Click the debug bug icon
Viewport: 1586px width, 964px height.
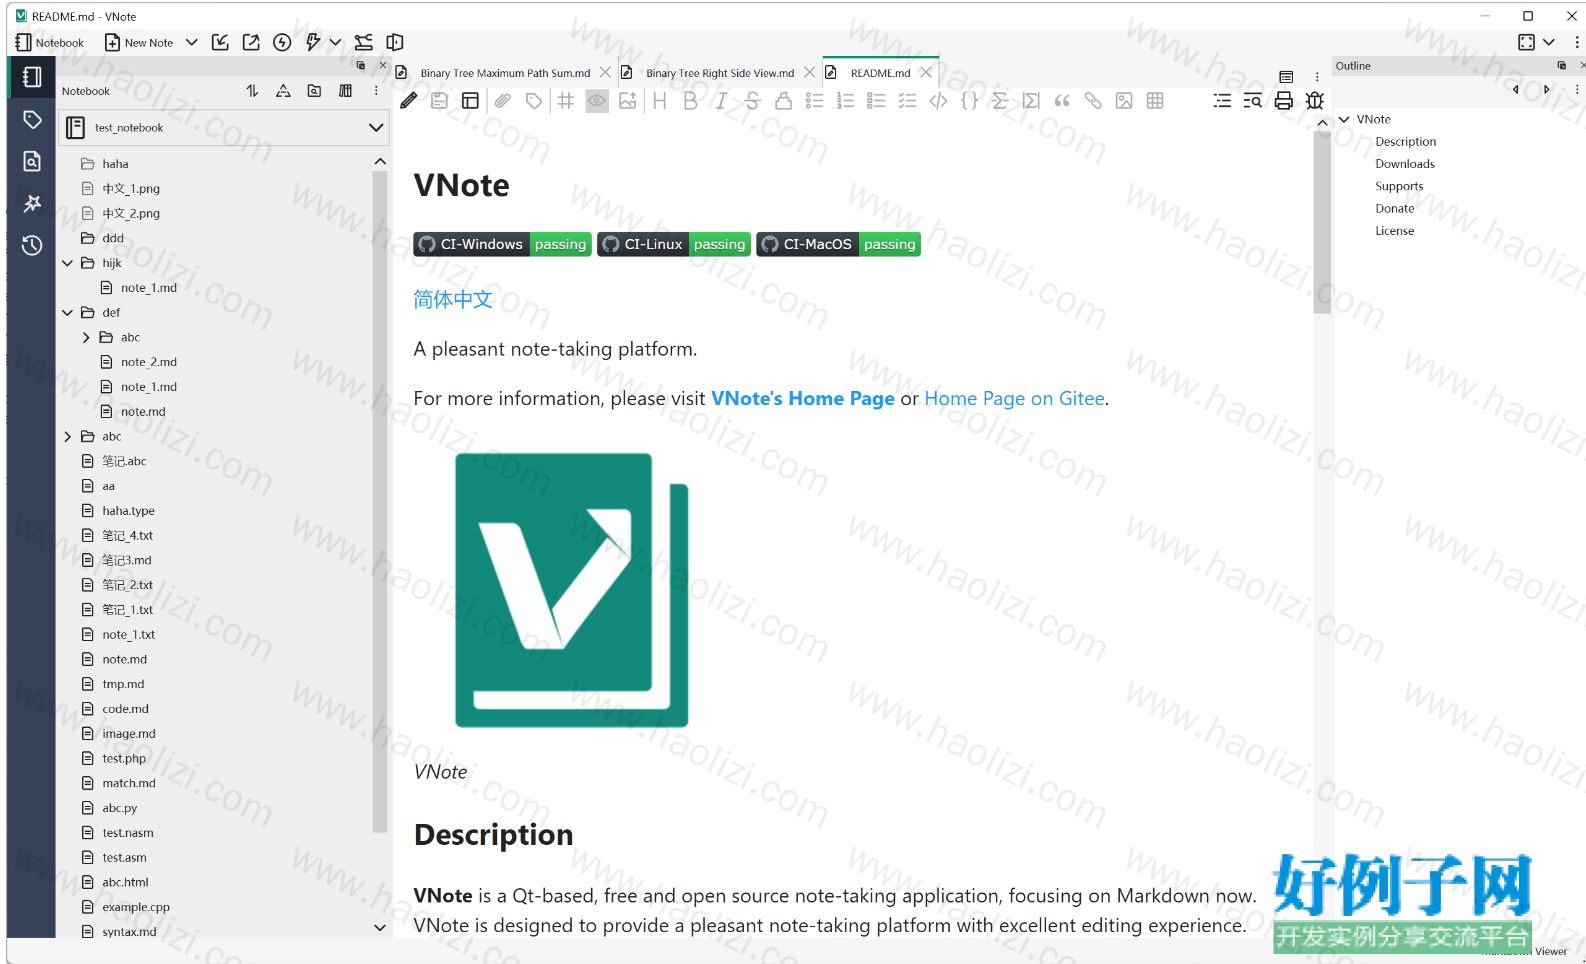[1315, 101]
